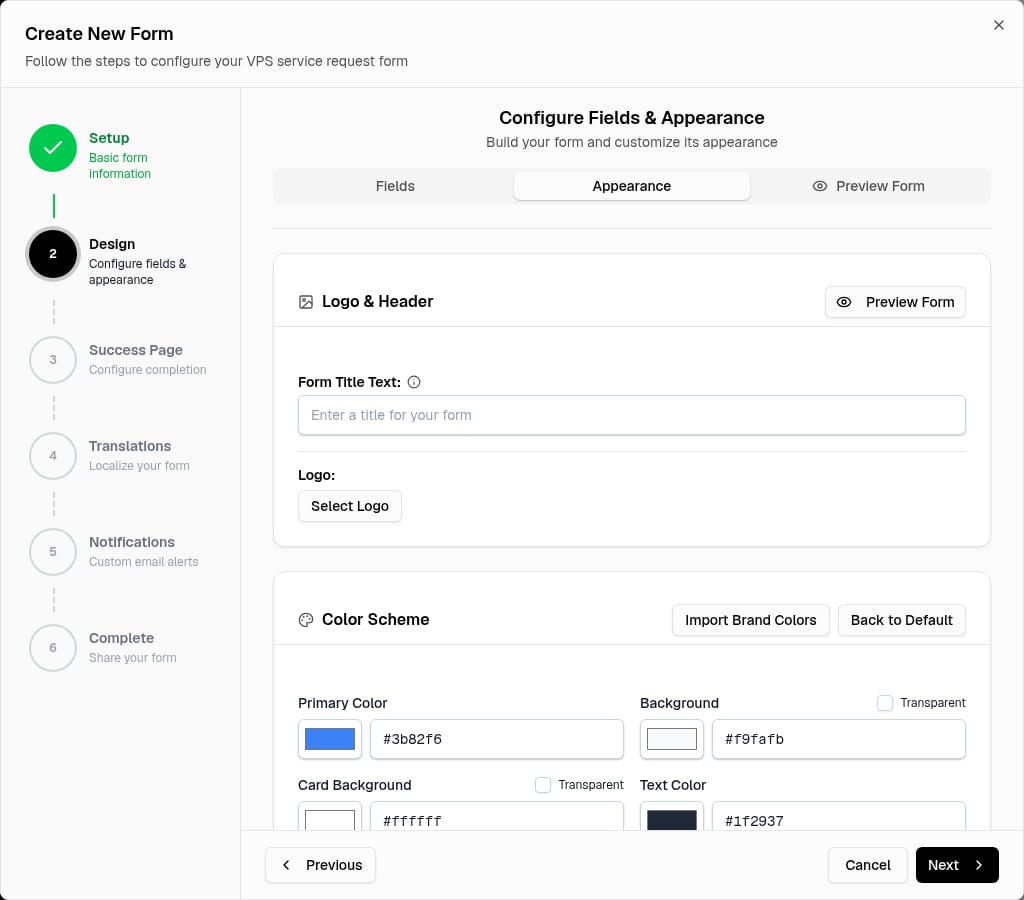Click the Setup step label

tap(109, 138)
